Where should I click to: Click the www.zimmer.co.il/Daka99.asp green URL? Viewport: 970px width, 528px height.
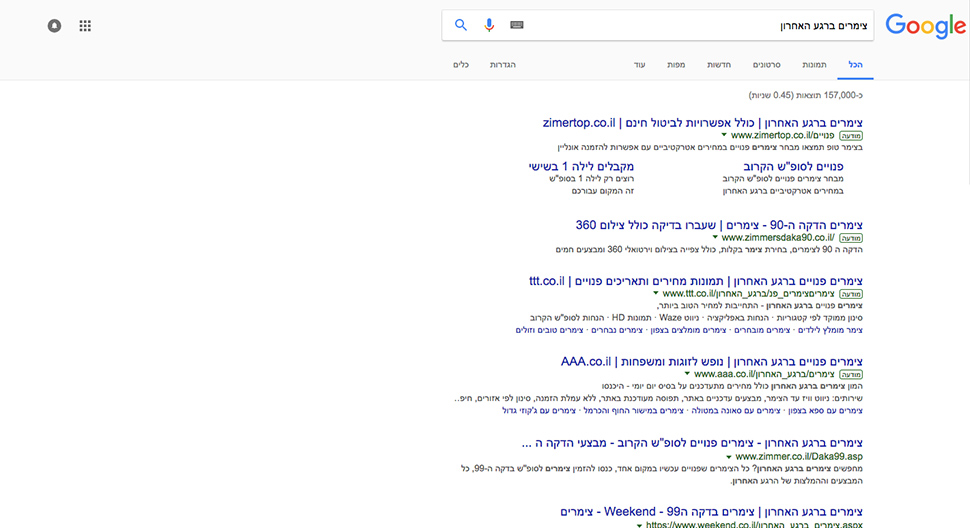click(x=799, y=457)
